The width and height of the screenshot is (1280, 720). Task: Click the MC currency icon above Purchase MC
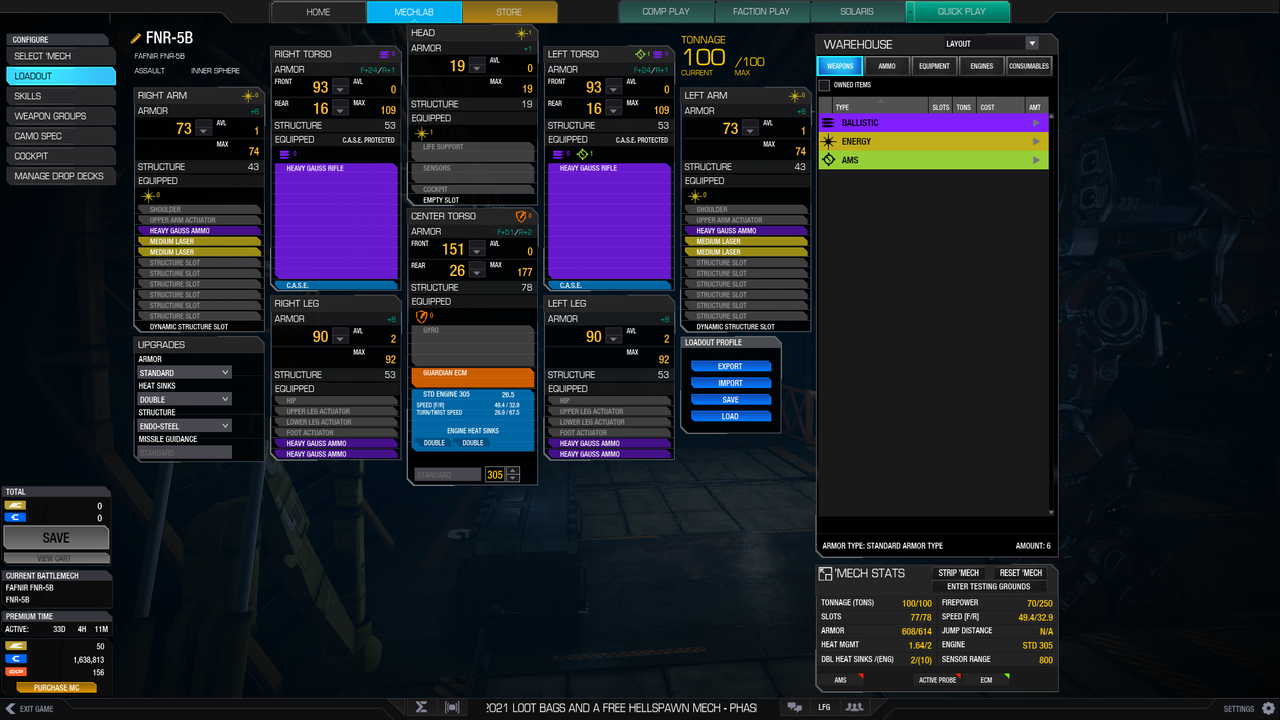coord(15,646)
